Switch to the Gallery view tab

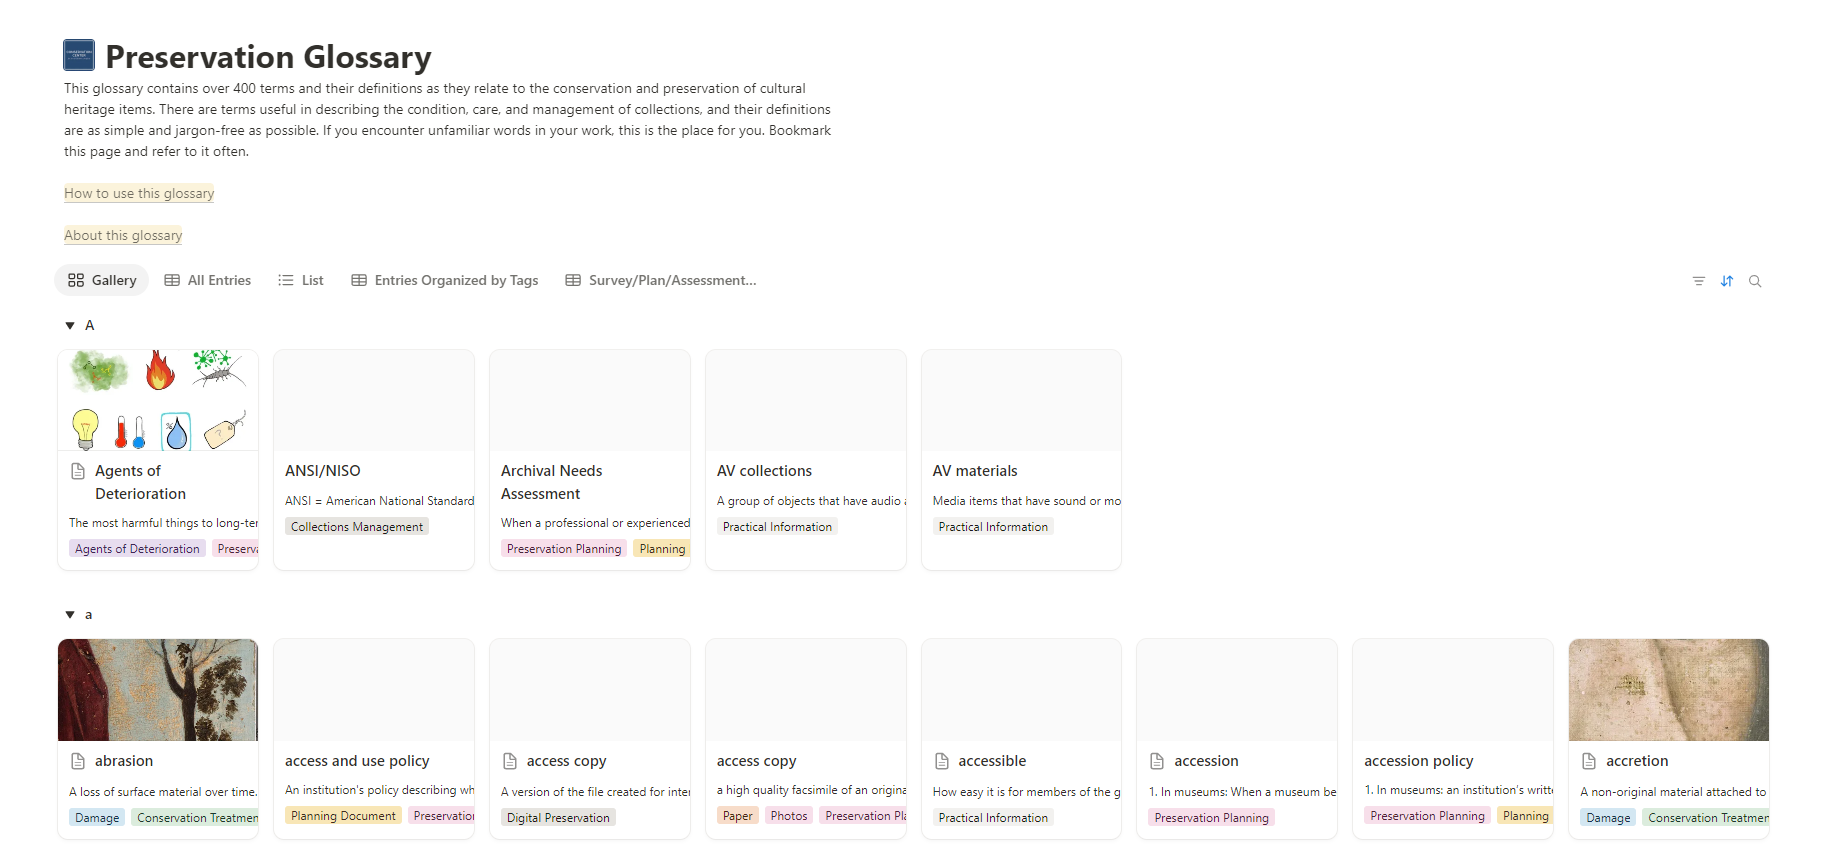[x=102, y=280]
